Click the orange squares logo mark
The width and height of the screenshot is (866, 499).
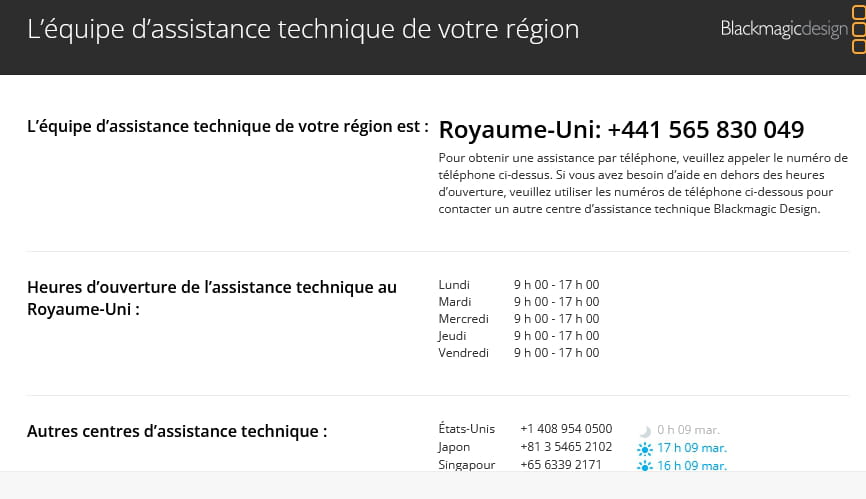point(859,29)
